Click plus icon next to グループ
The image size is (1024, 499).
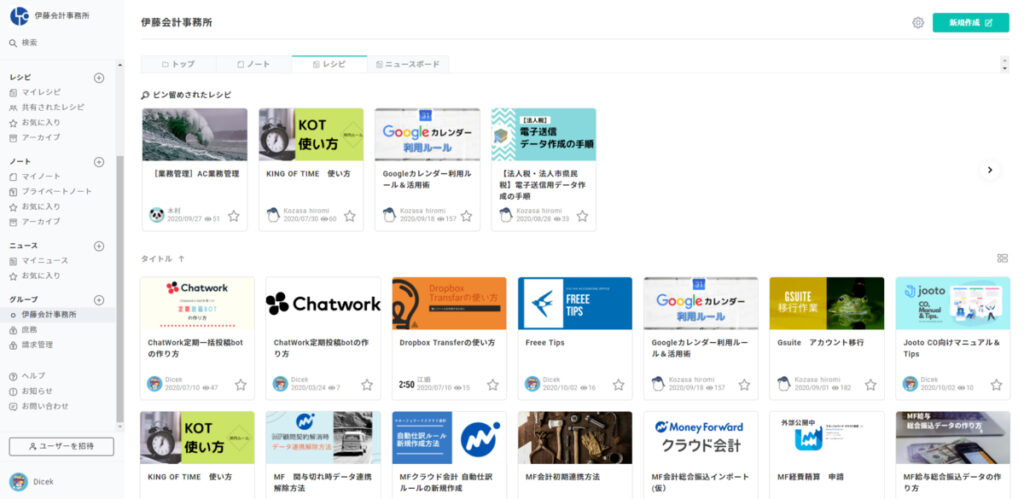99,300
